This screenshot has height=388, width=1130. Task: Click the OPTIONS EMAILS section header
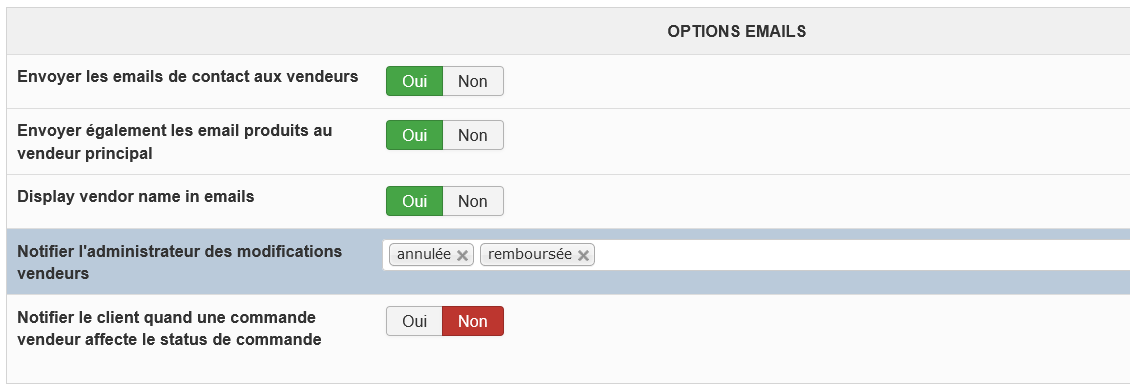tap(737, 32)
